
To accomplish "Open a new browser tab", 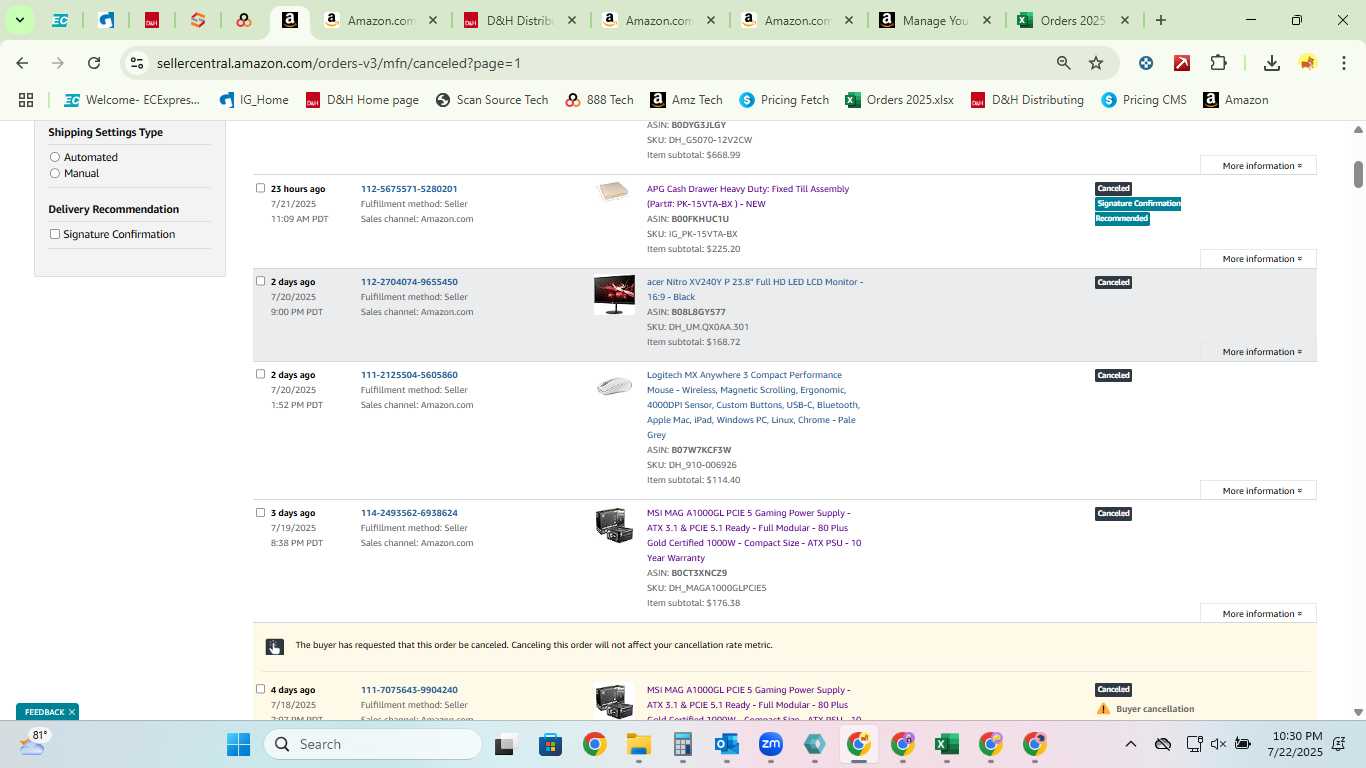I will [1160, 20].
